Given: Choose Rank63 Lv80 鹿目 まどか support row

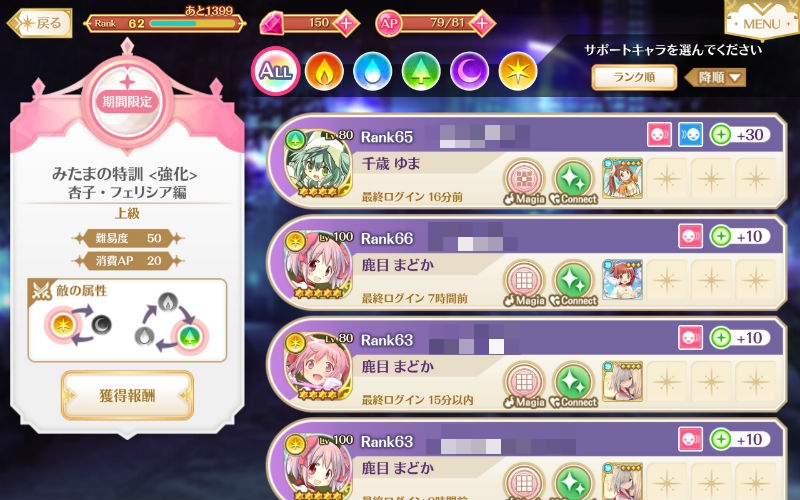Looking at the screenshot, I should pos(526,364).
